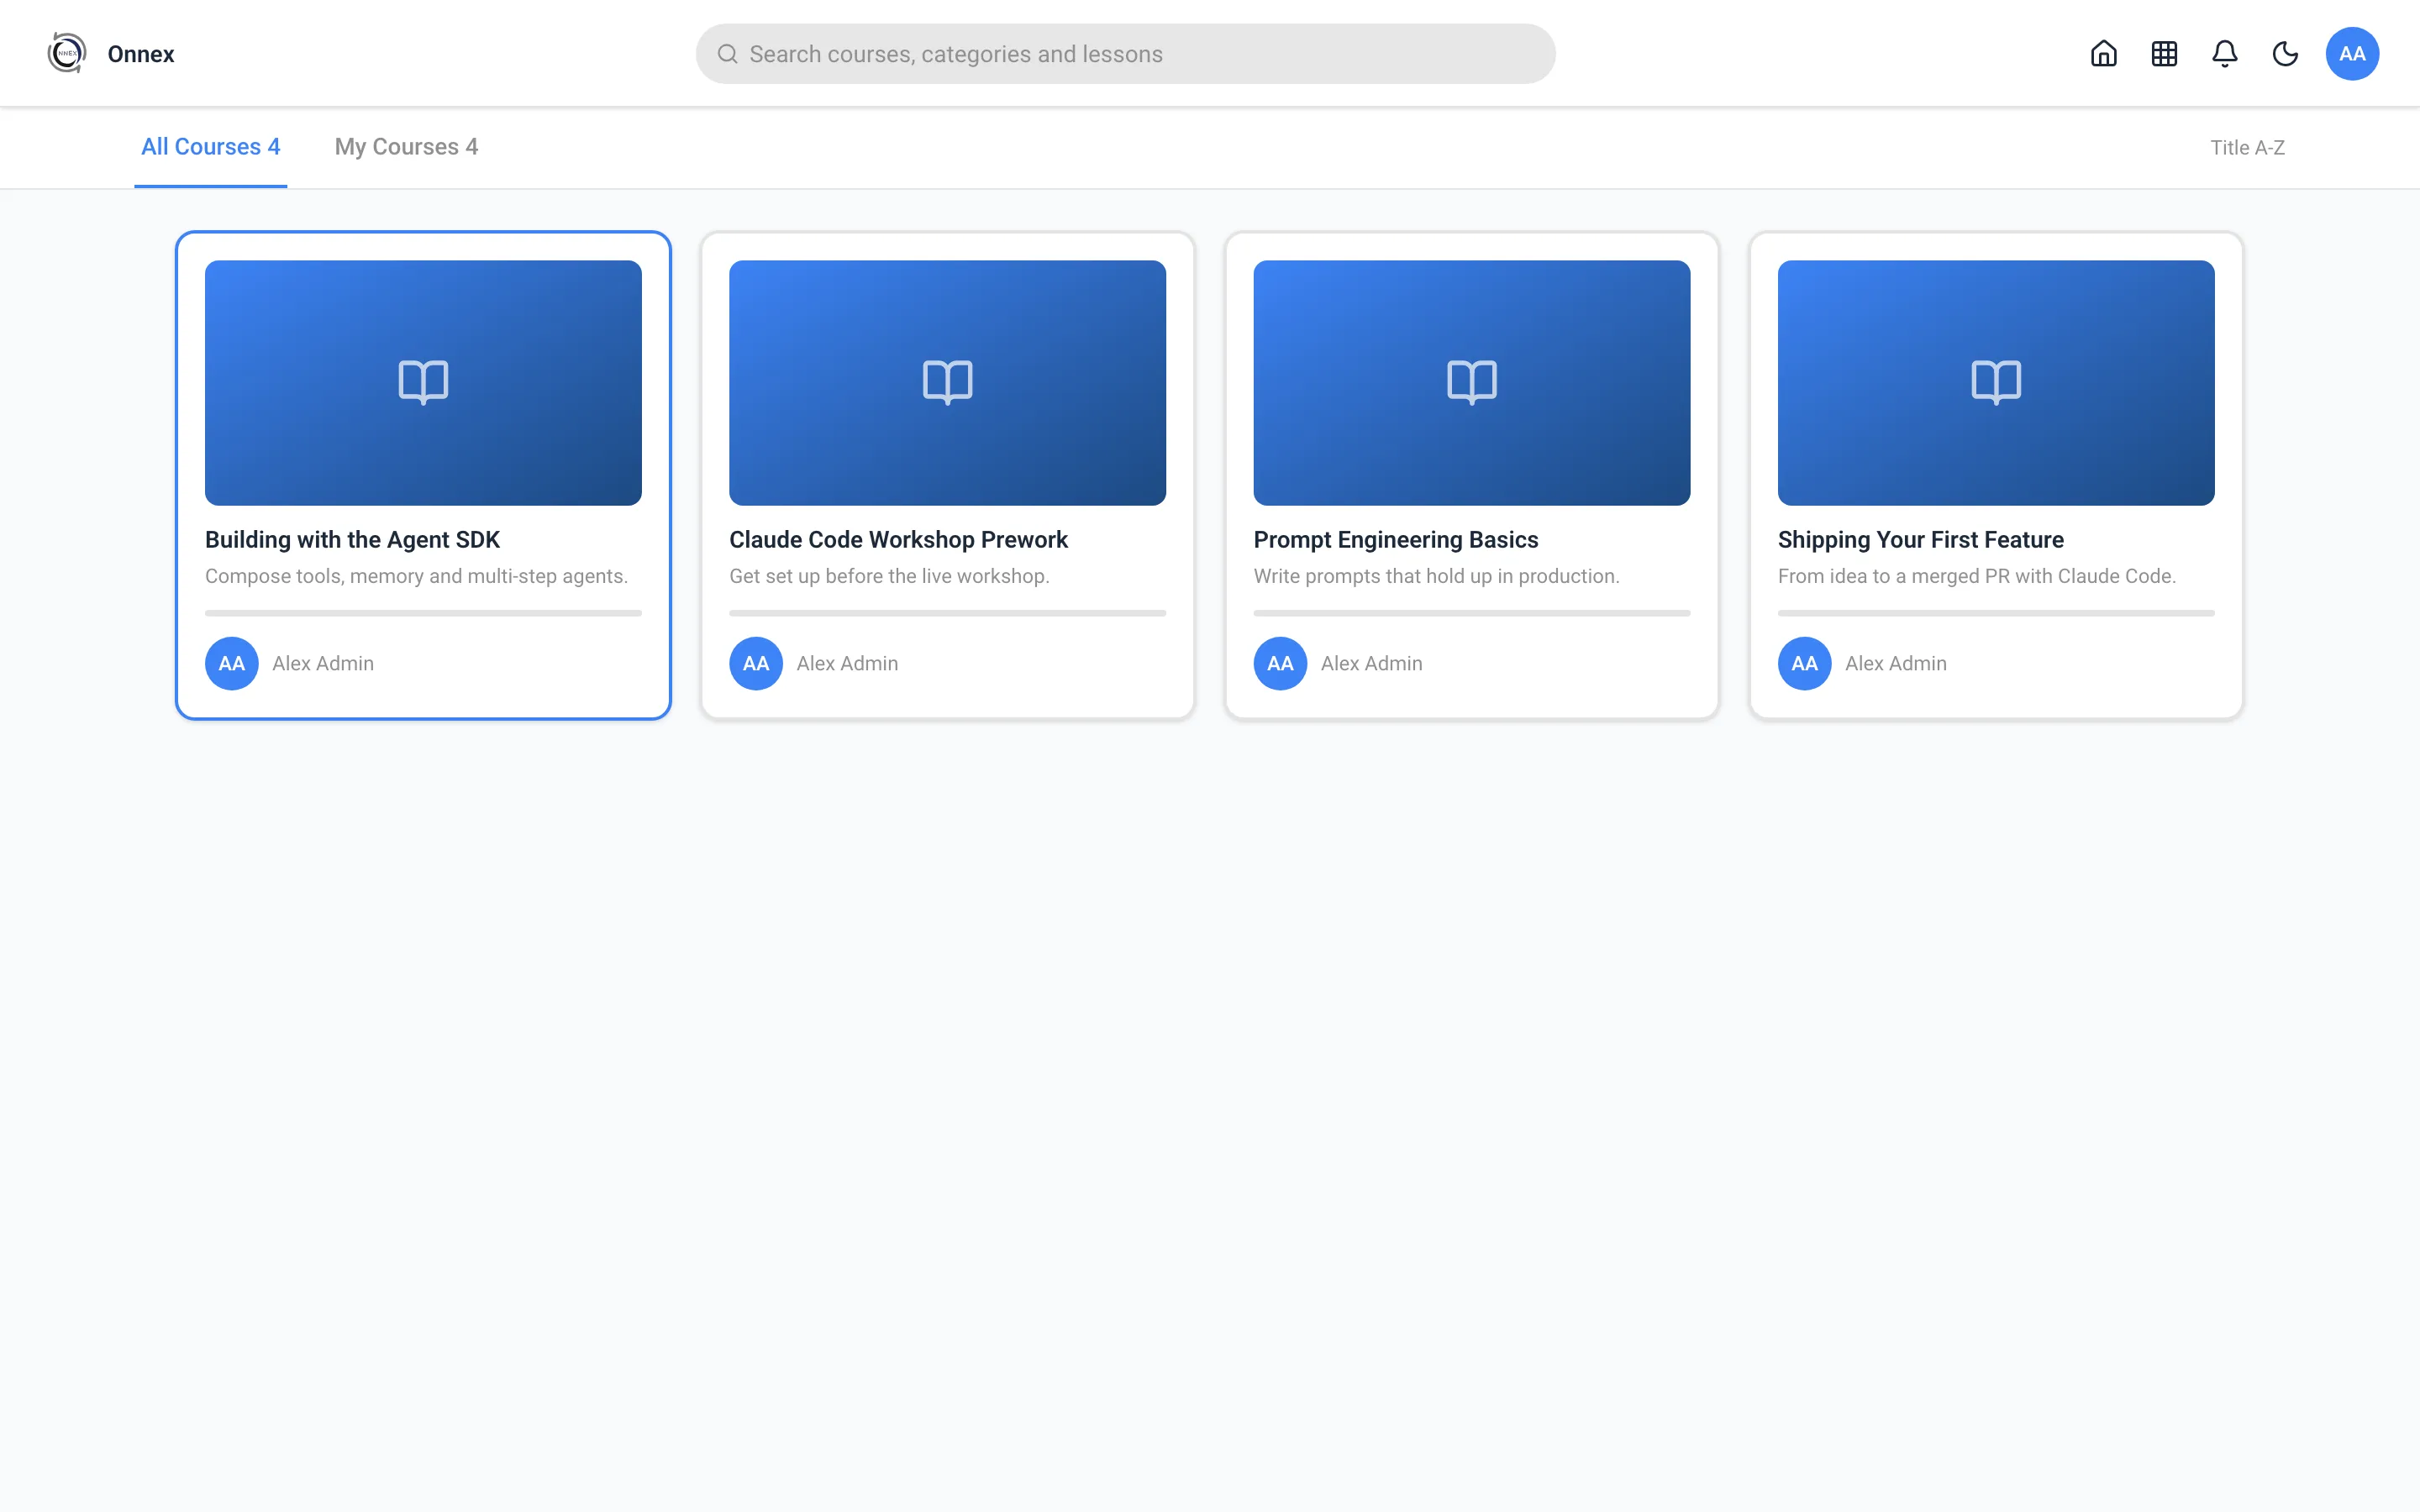Click the Onnex brand name text

pyautogui.click(x=141, y=54)
